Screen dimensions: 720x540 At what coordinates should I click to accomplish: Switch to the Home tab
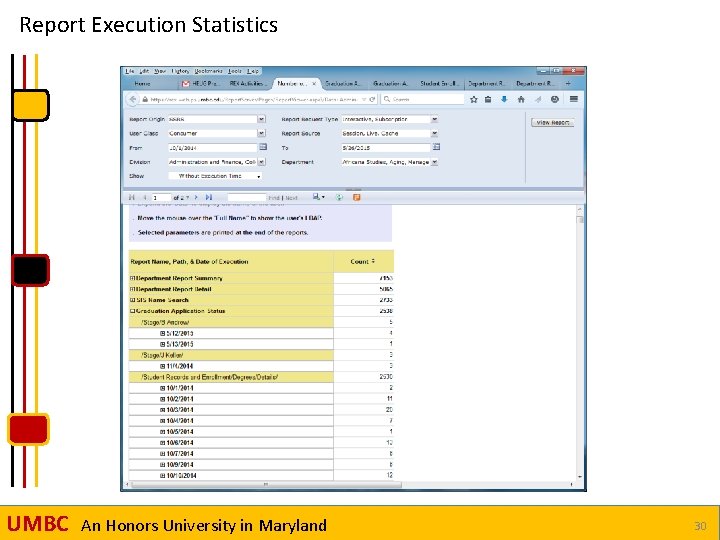(142, 84)
